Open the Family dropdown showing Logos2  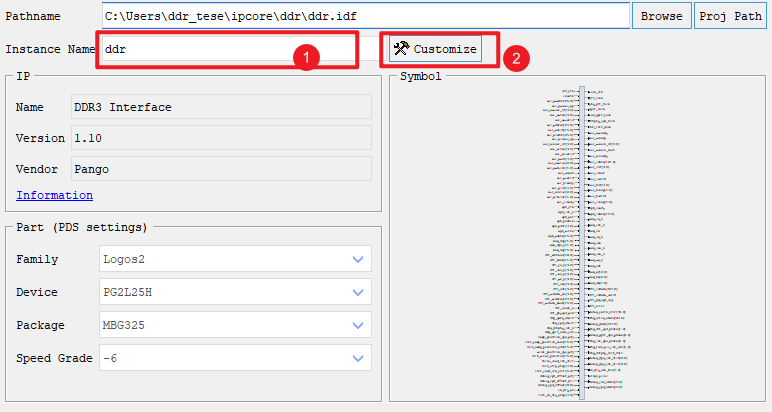[x=235, y=259]
